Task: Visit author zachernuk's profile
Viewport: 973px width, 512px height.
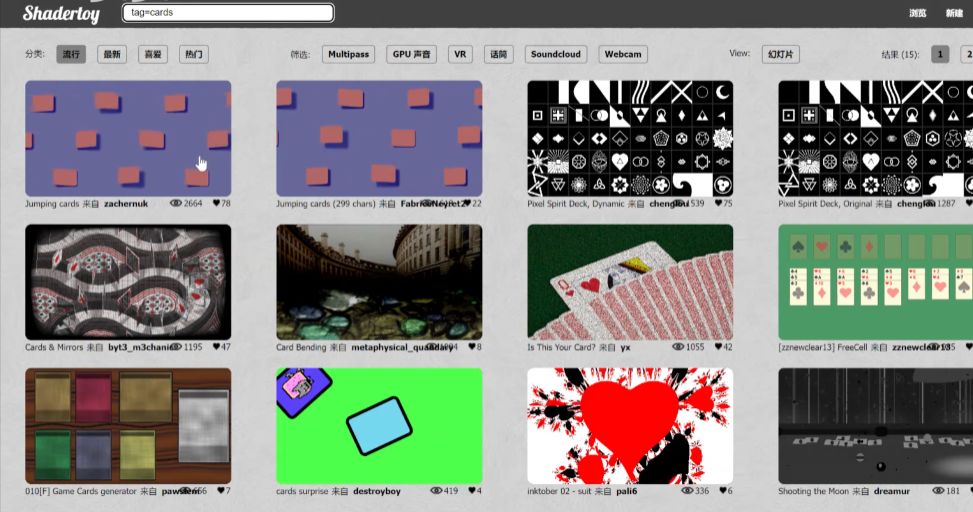Action: (126, 204)
